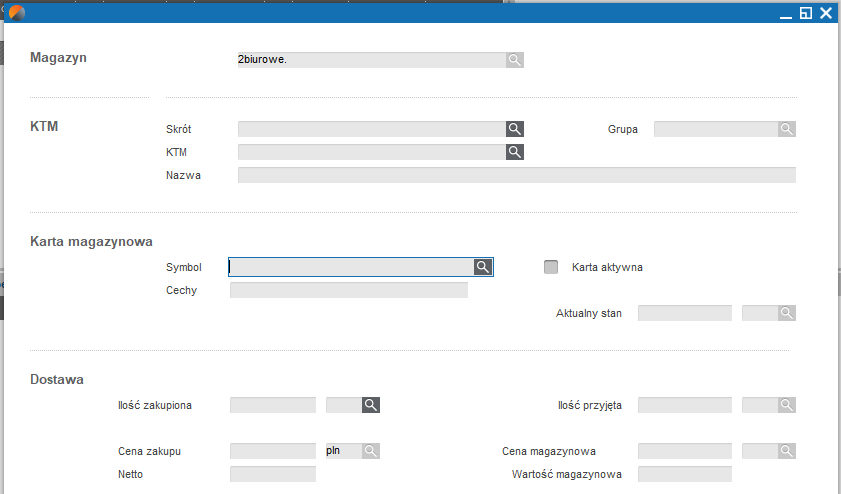The image size is (841, 494).
Task: Click the Netto value field
Action: point(273,474)
